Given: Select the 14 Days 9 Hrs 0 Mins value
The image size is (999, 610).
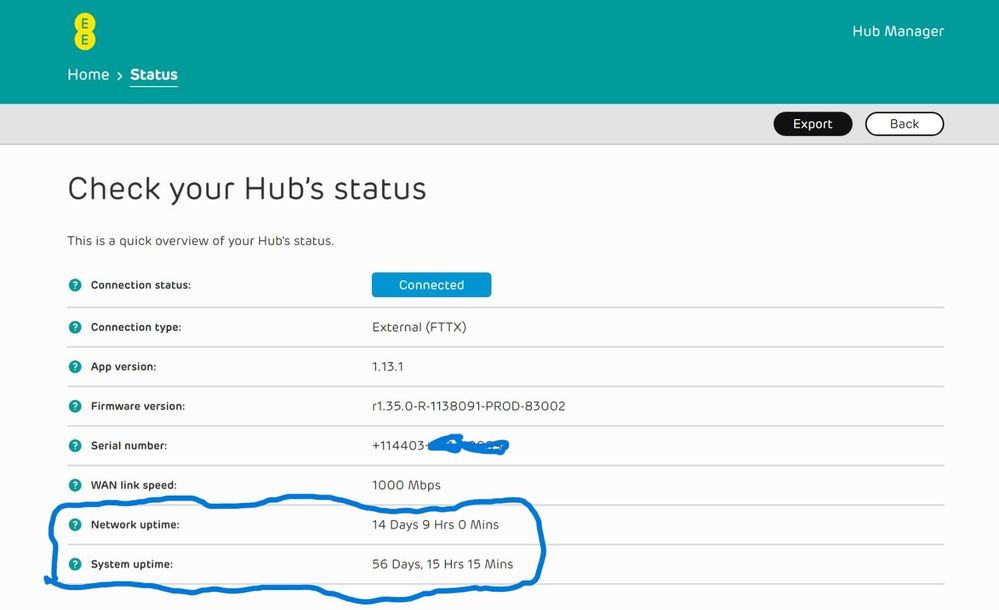Looking at the screenshot, I should pyautogui.click(x=435, y=525).
